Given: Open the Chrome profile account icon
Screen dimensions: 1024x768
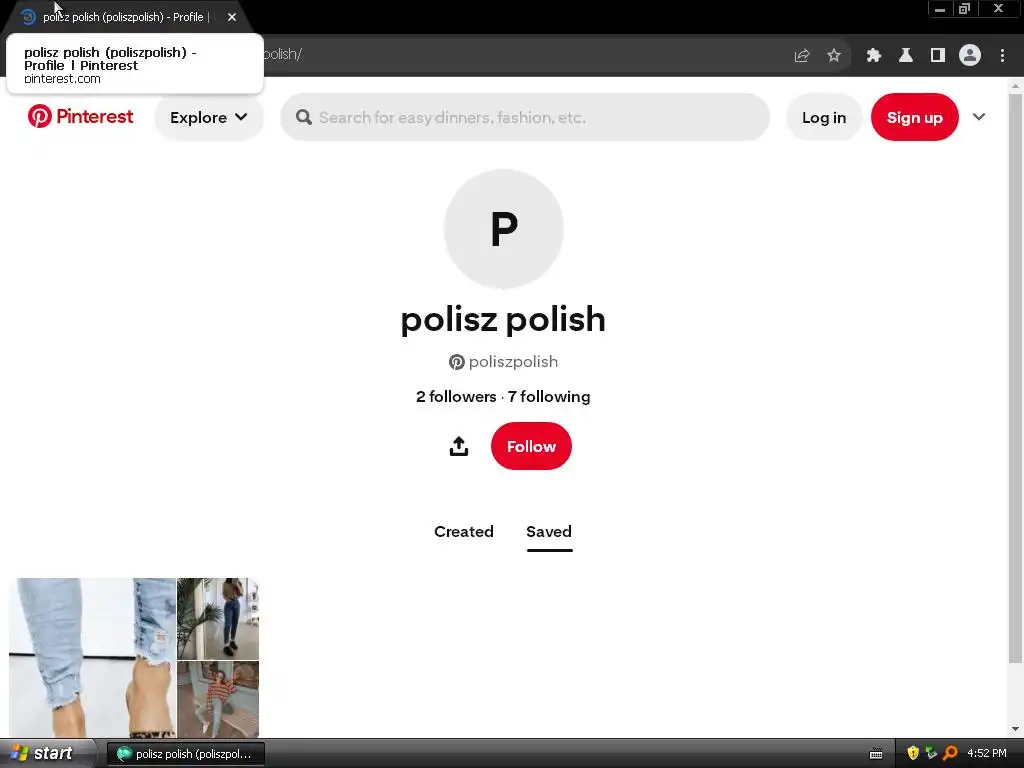Looking at the screenshot, I should pos(970,56).
